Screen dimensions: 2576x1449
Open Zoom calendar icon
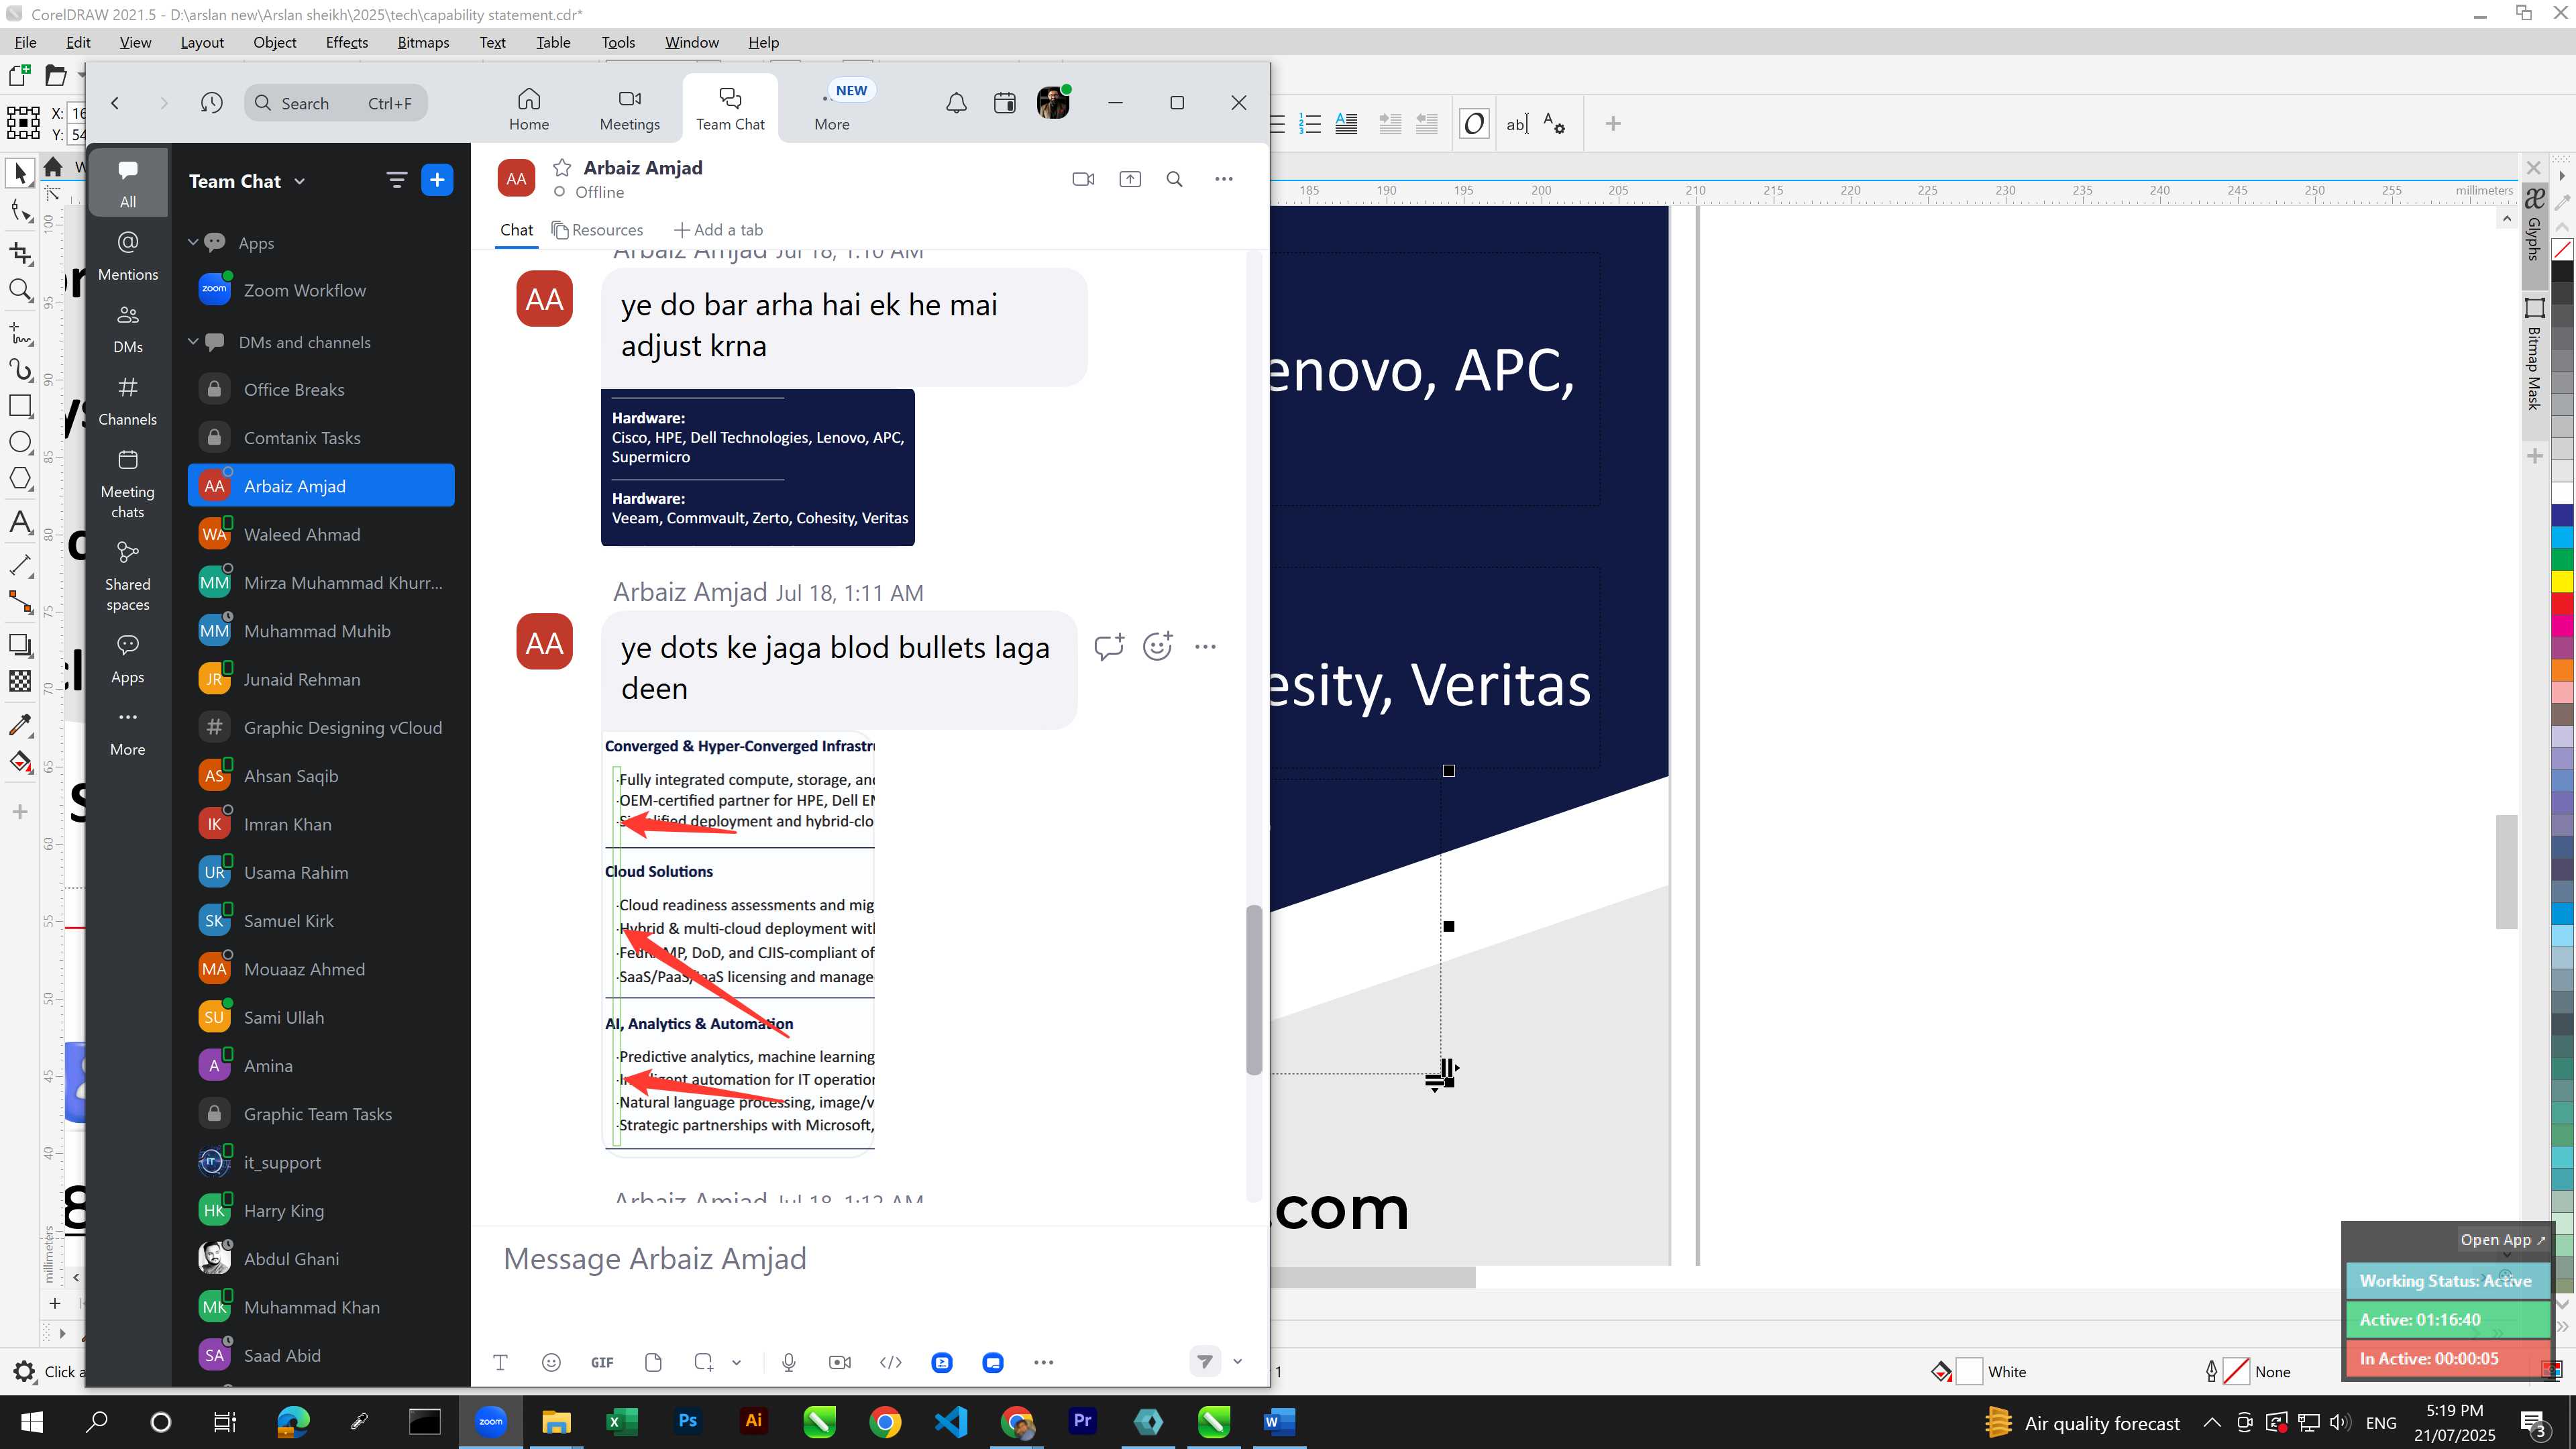tap(1005, 103)
